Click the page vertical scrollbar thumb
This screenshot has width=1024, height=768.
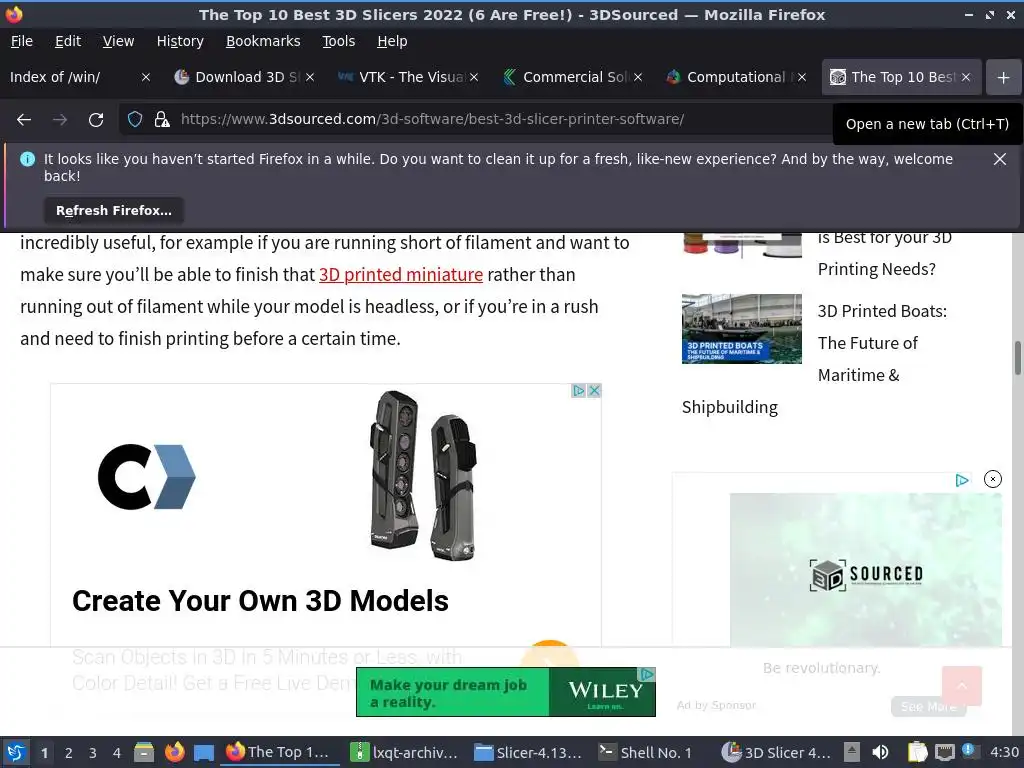tap(1017, 358)
